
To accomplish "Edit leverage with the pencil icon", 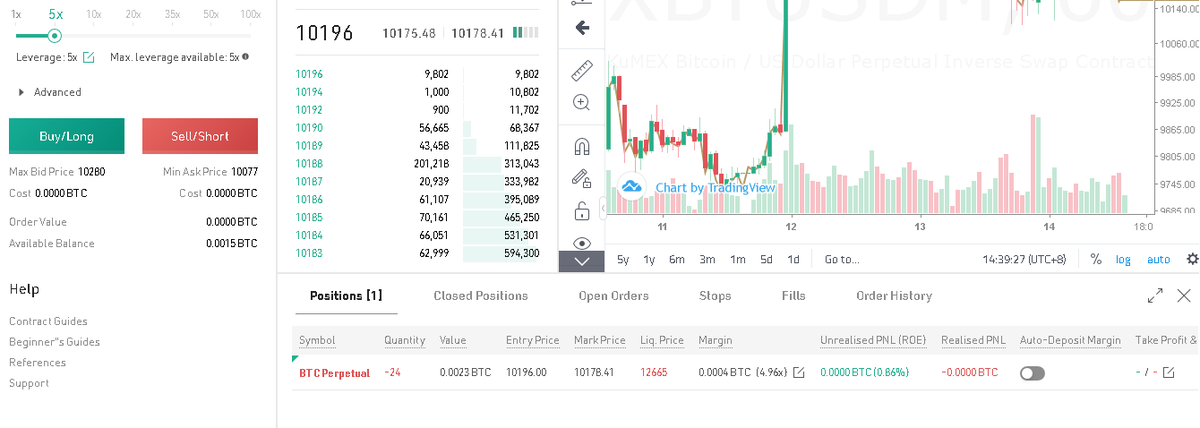I will [88, 57].
